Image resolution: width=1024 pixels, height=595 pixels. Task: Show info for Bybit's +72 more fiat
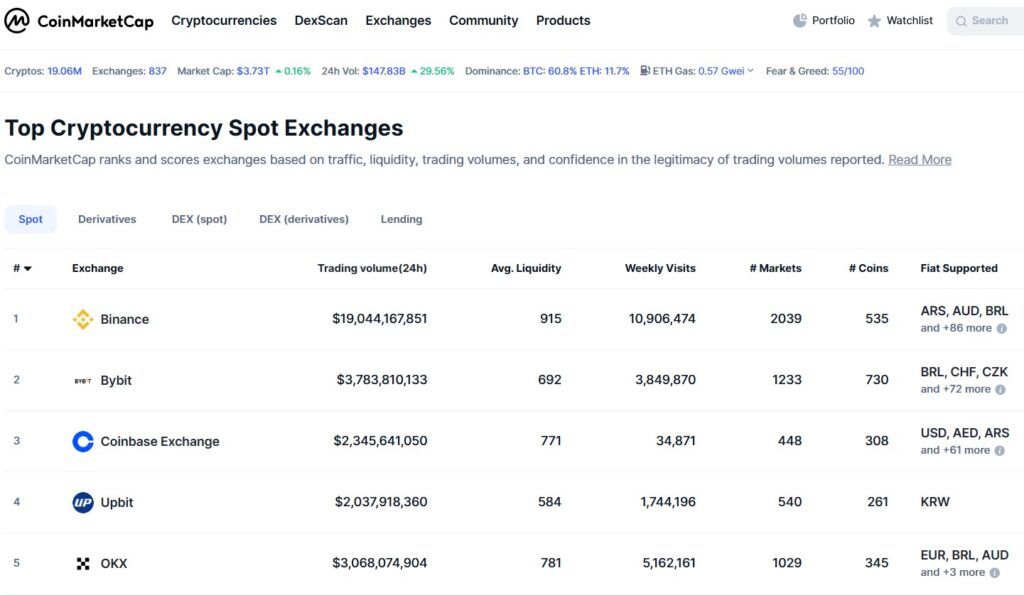point(1001,389)
